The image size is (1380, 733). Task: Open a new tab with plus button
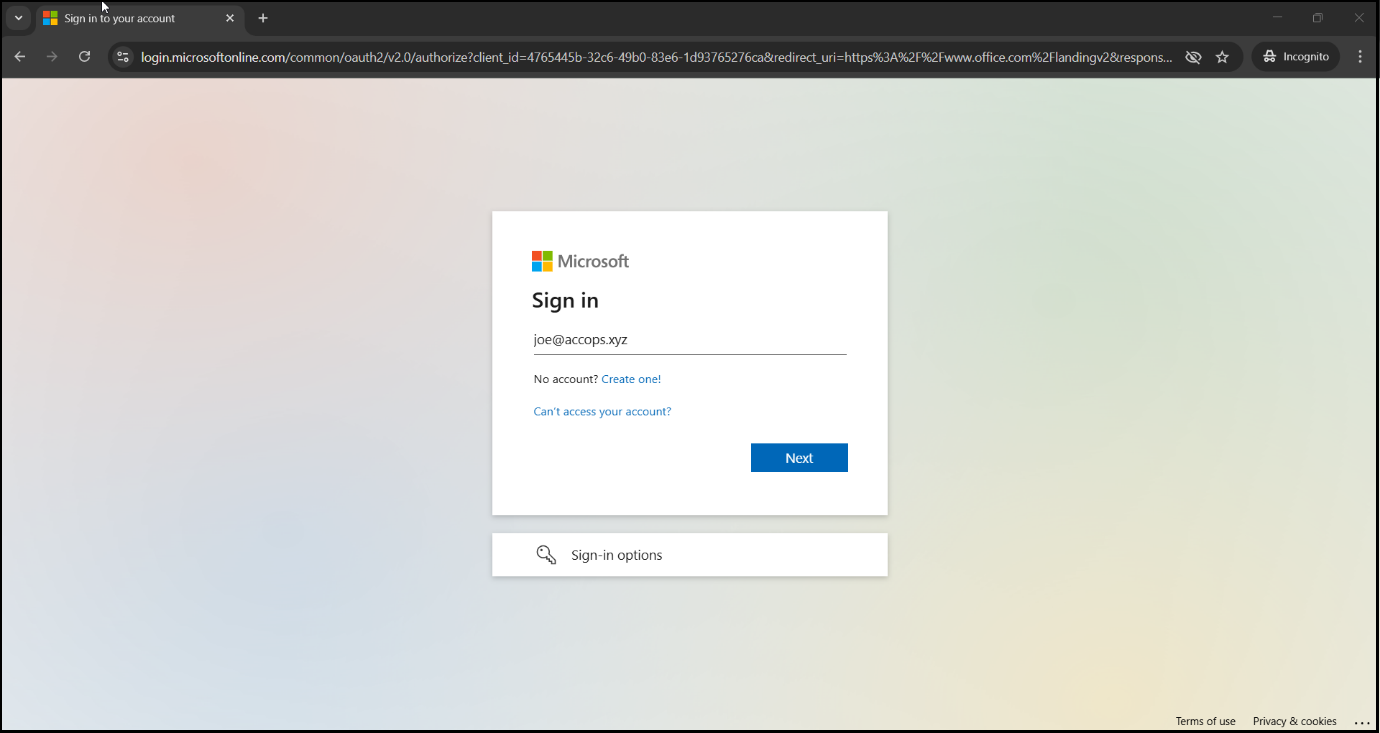coord(263,18)
